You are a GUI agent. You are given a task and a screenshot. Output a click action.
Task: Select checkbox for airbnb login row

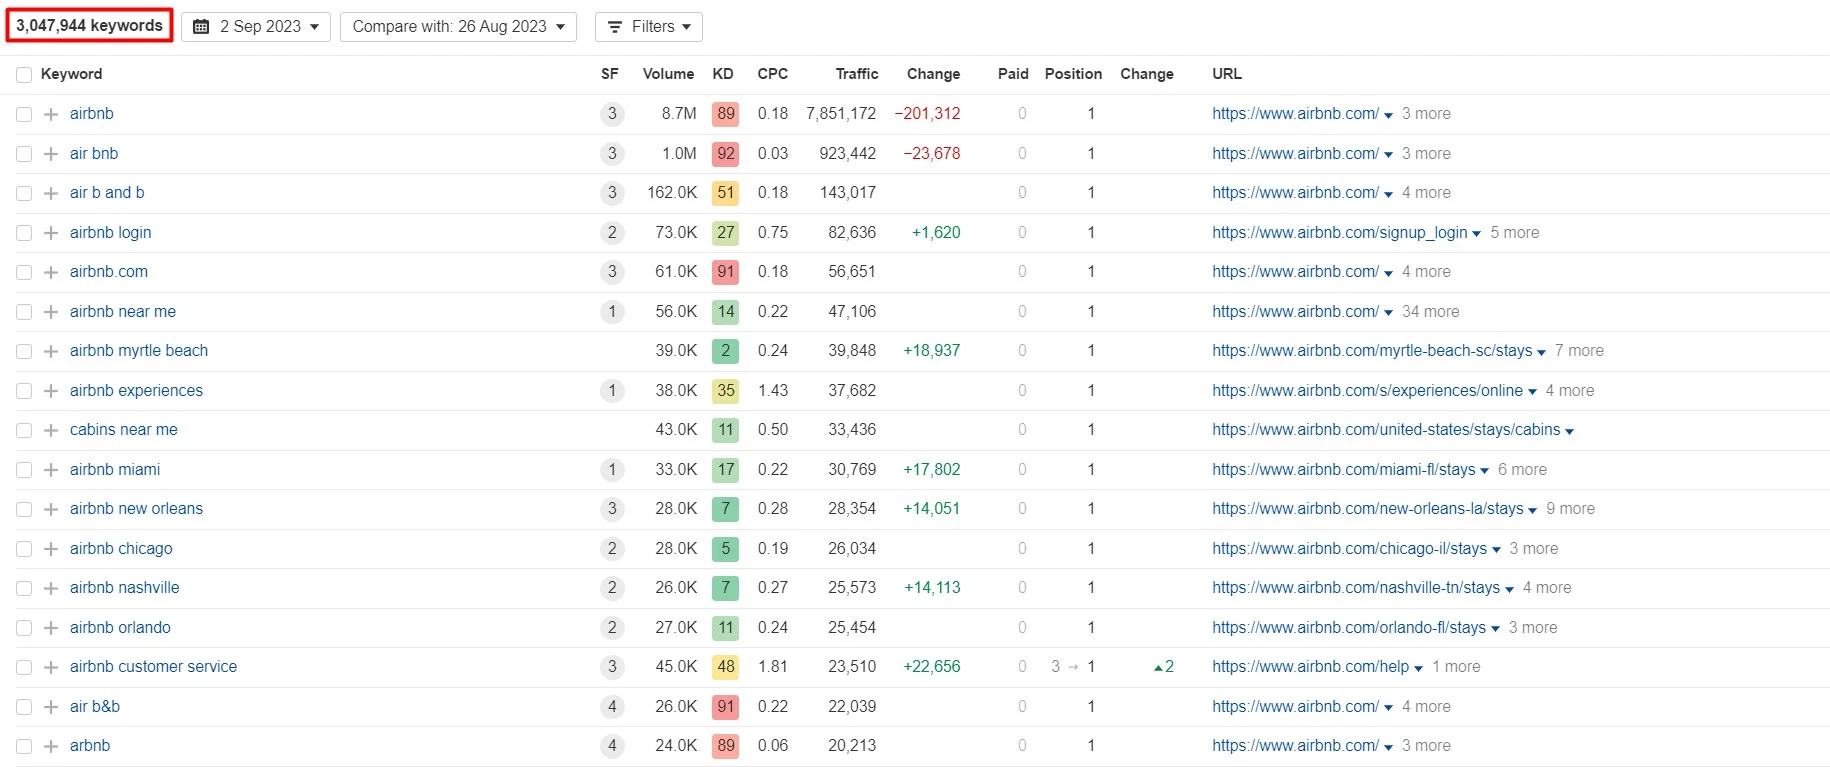pyautogui.click(x=24, y=233)
